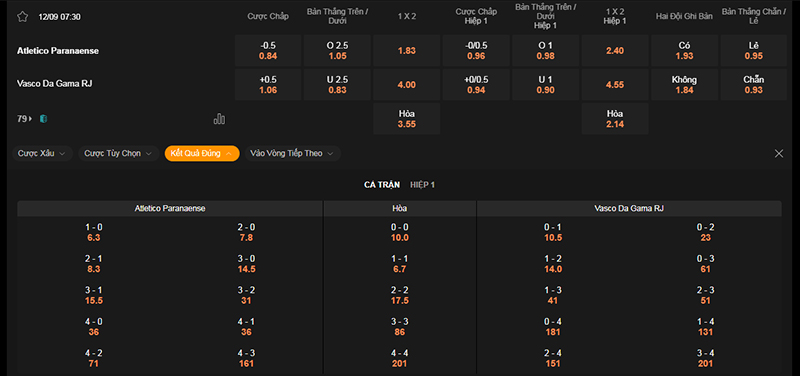Image resolution: width=800 pixels, height=376 pixels.
Task: Select Over 2.5 goals odds 1.05
Action: tap(337, 51)
